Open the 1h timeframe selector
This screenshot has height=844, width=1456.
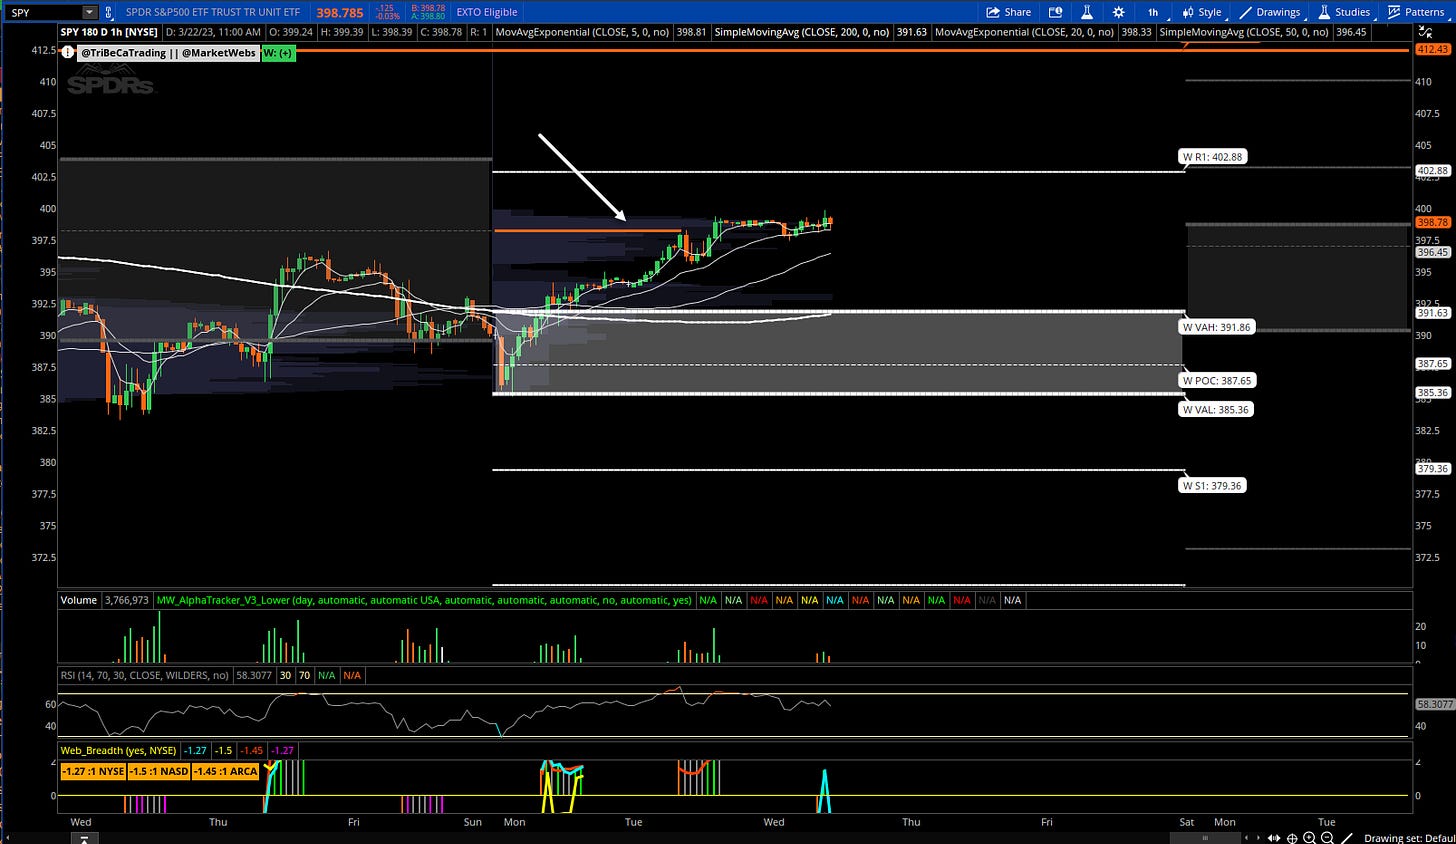[1153, 12]
